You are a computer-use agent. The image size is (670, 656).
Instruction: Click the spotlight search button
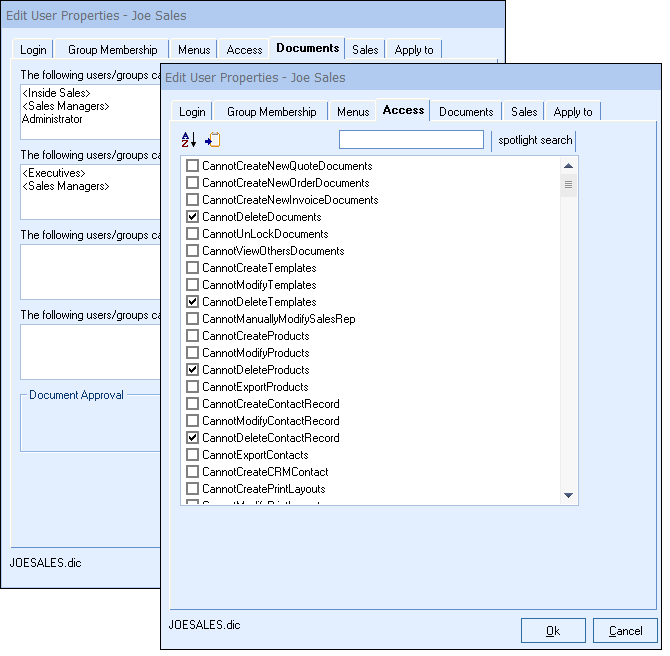(x=535, y=140)
